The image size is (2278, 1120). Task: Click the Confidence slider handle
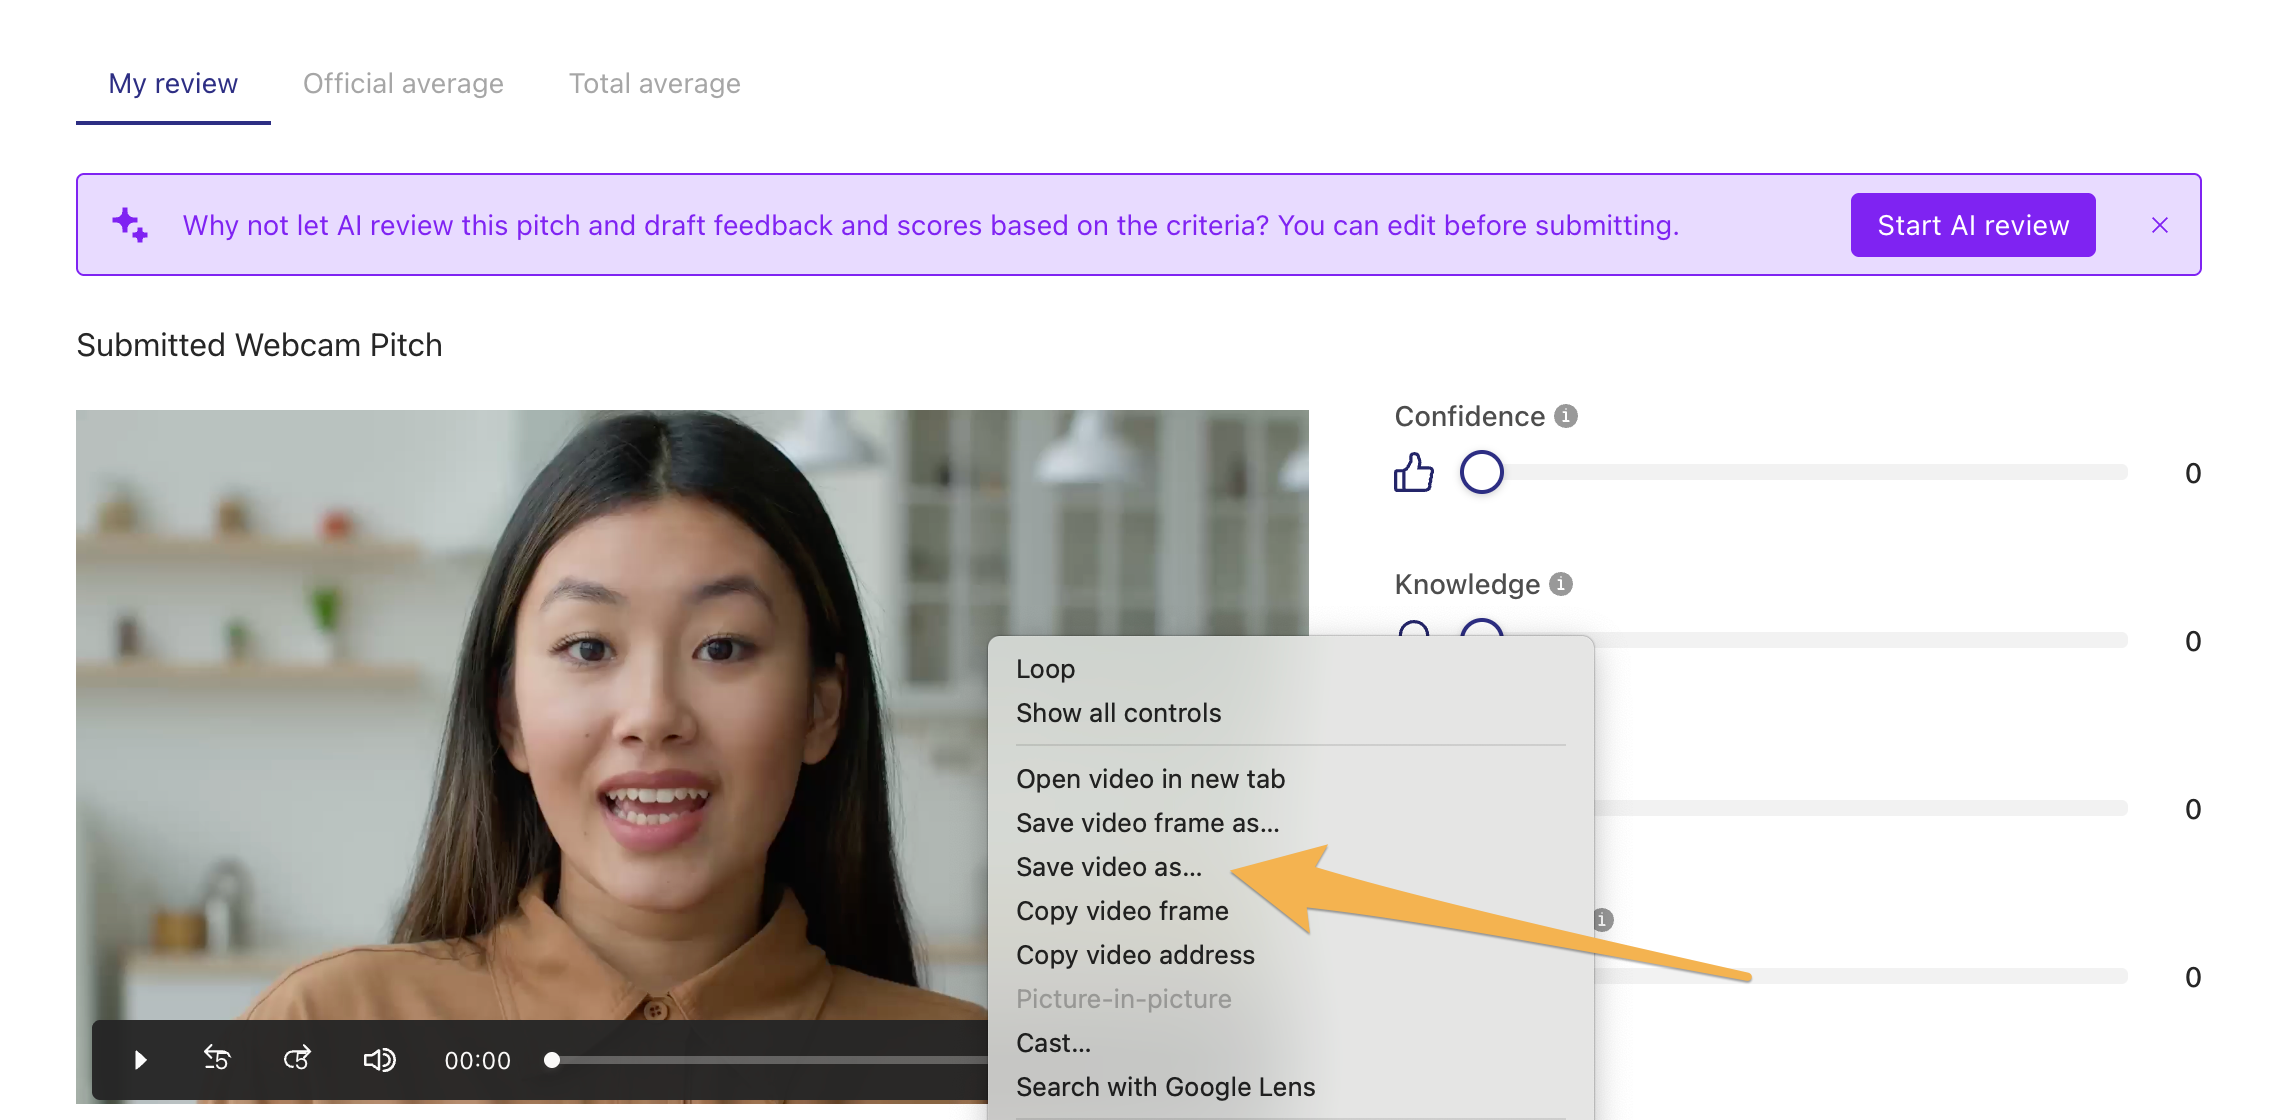click(x=1481, y=472)
